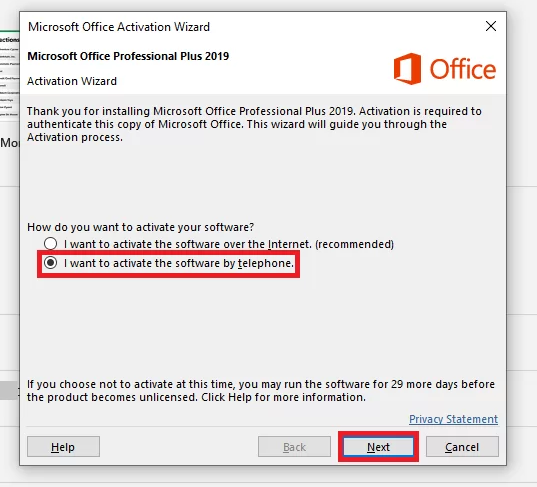Click the "Thank you for installing" paragraph
The image size is (537, 487).
point(254,124)
